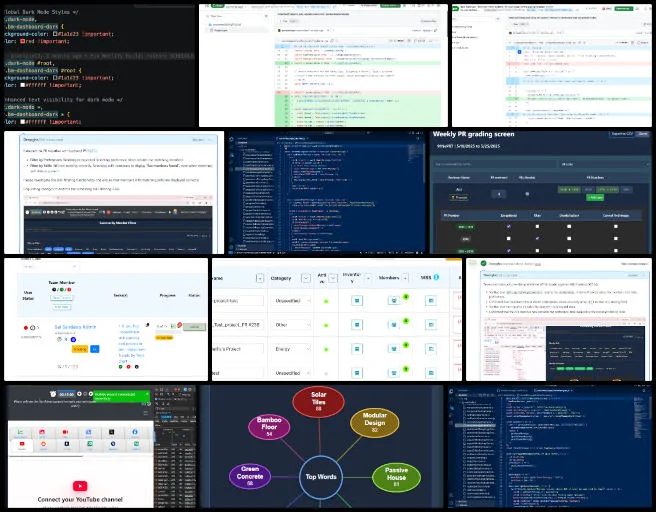Click the green Add new button
Image resolution: width=656 pixels, height=512 pixels.
[594, 197]
